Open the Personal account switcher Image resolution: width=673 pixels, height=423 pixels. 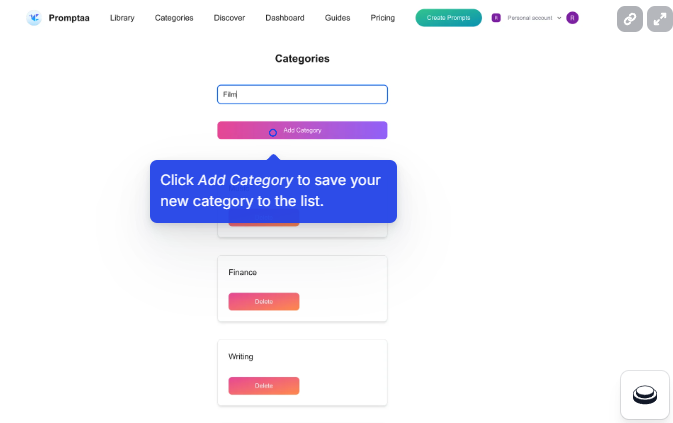click(530, 18)
